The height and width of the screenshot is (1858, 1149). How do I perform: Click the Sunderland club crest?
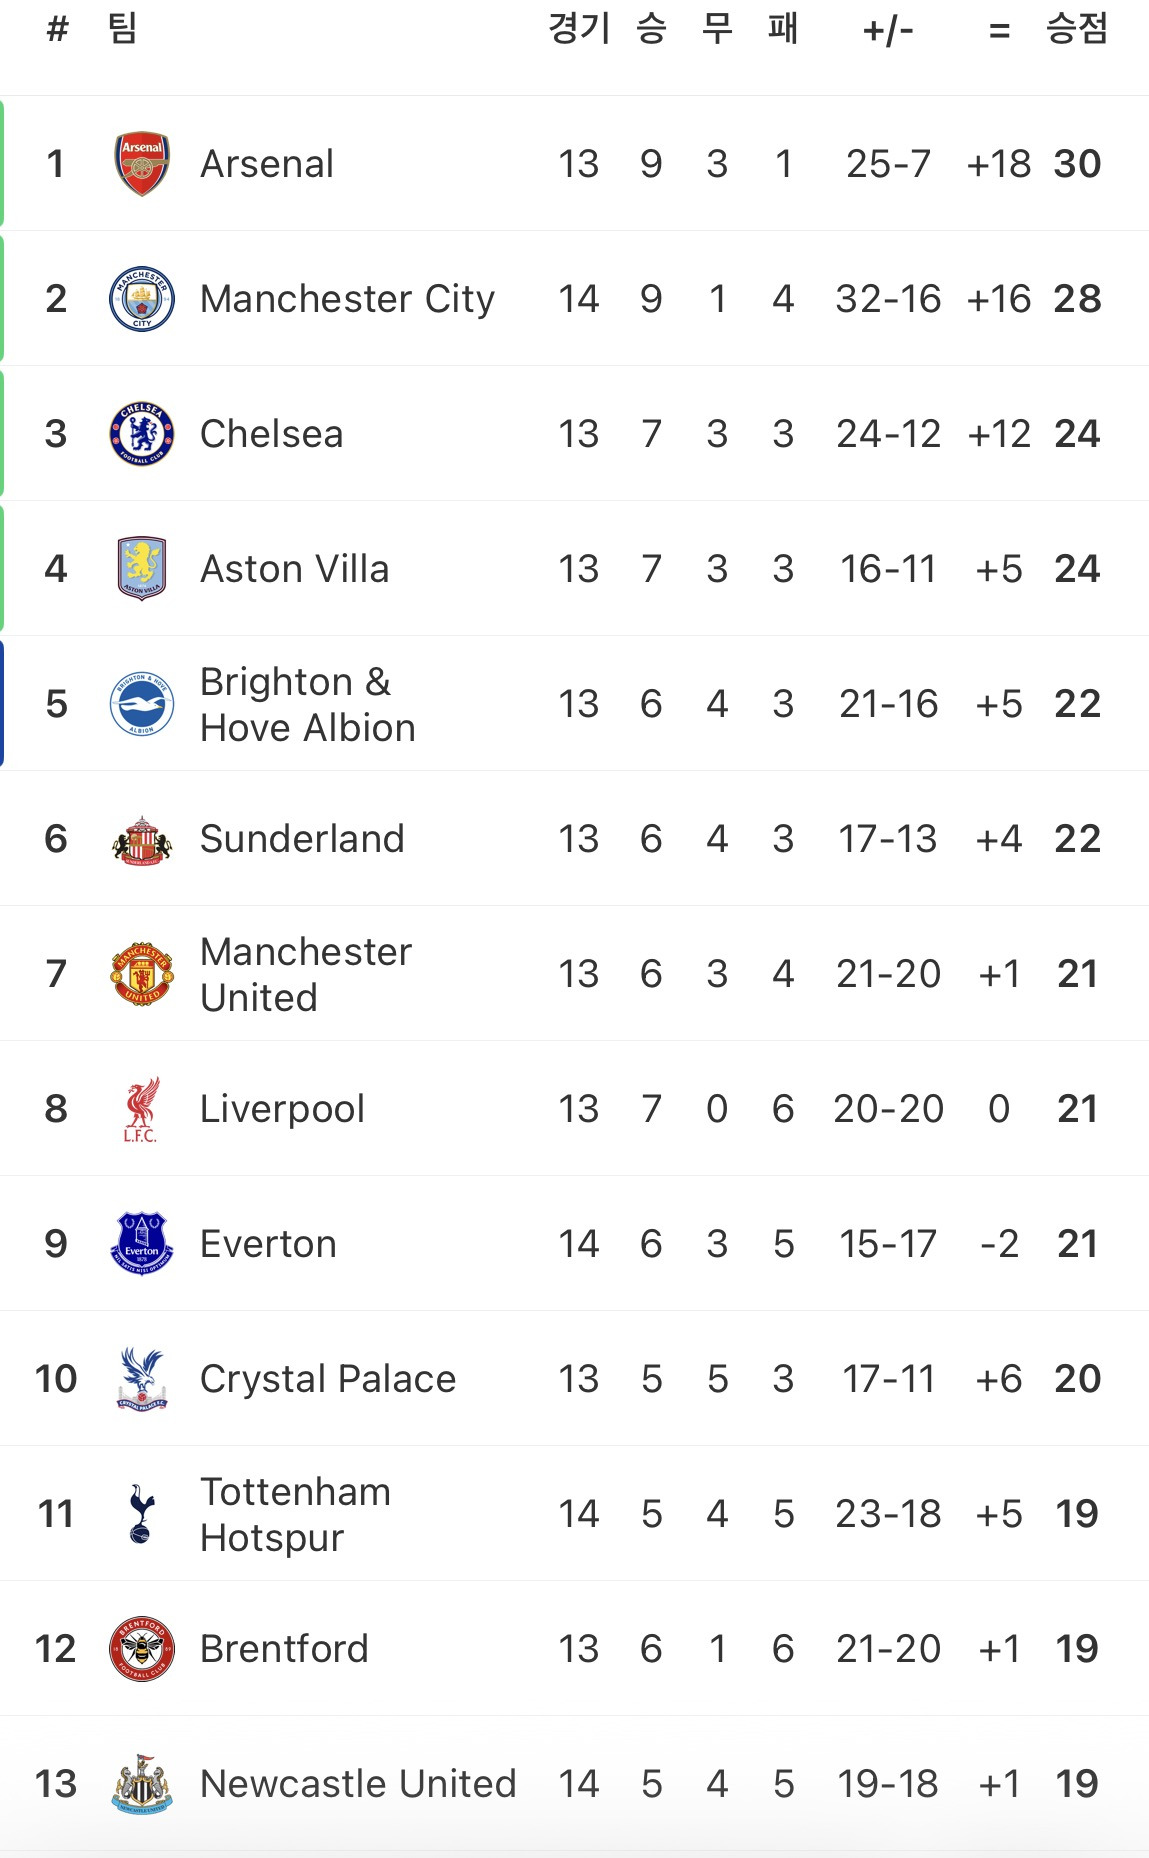142,839
